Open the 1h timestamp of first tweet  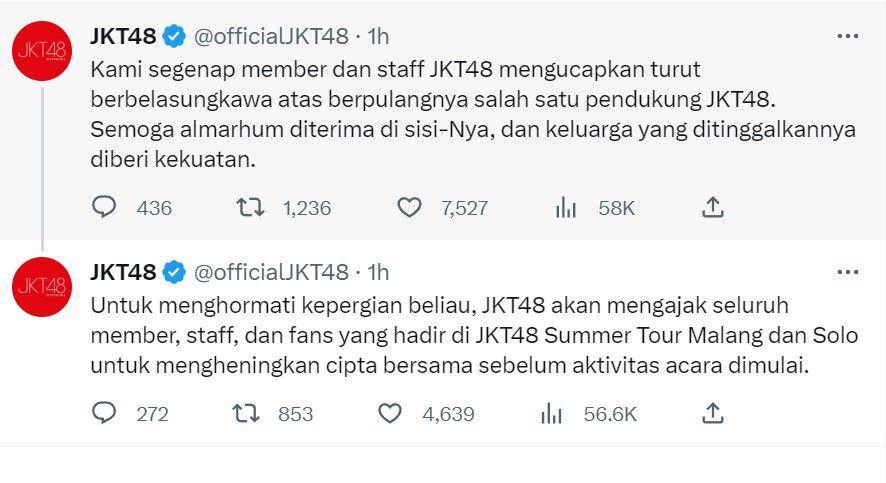(378, 36)
